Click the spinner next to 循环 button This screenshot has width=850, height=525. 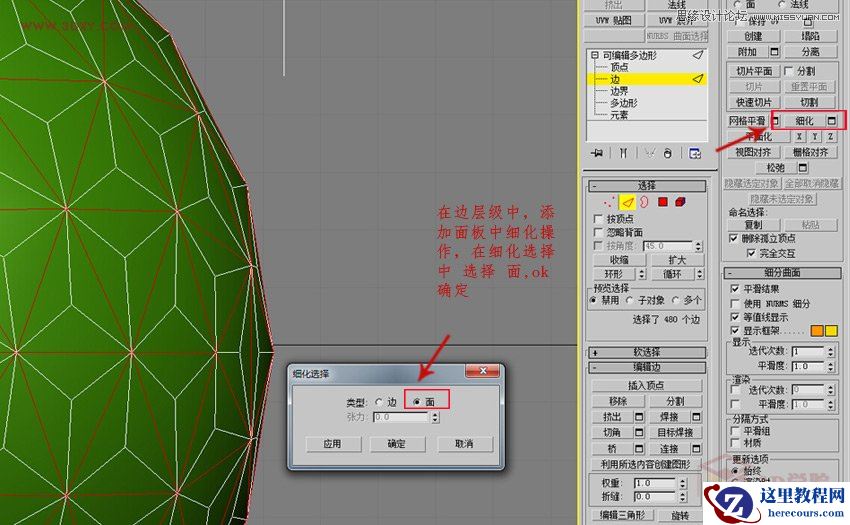click(x=700, y=274)
